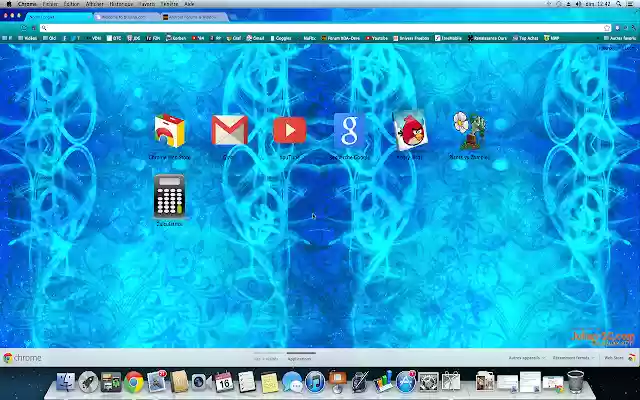This screenshot has width=640, height=400.
Task: Open Keynote in the dock
Action: (338, 382)
